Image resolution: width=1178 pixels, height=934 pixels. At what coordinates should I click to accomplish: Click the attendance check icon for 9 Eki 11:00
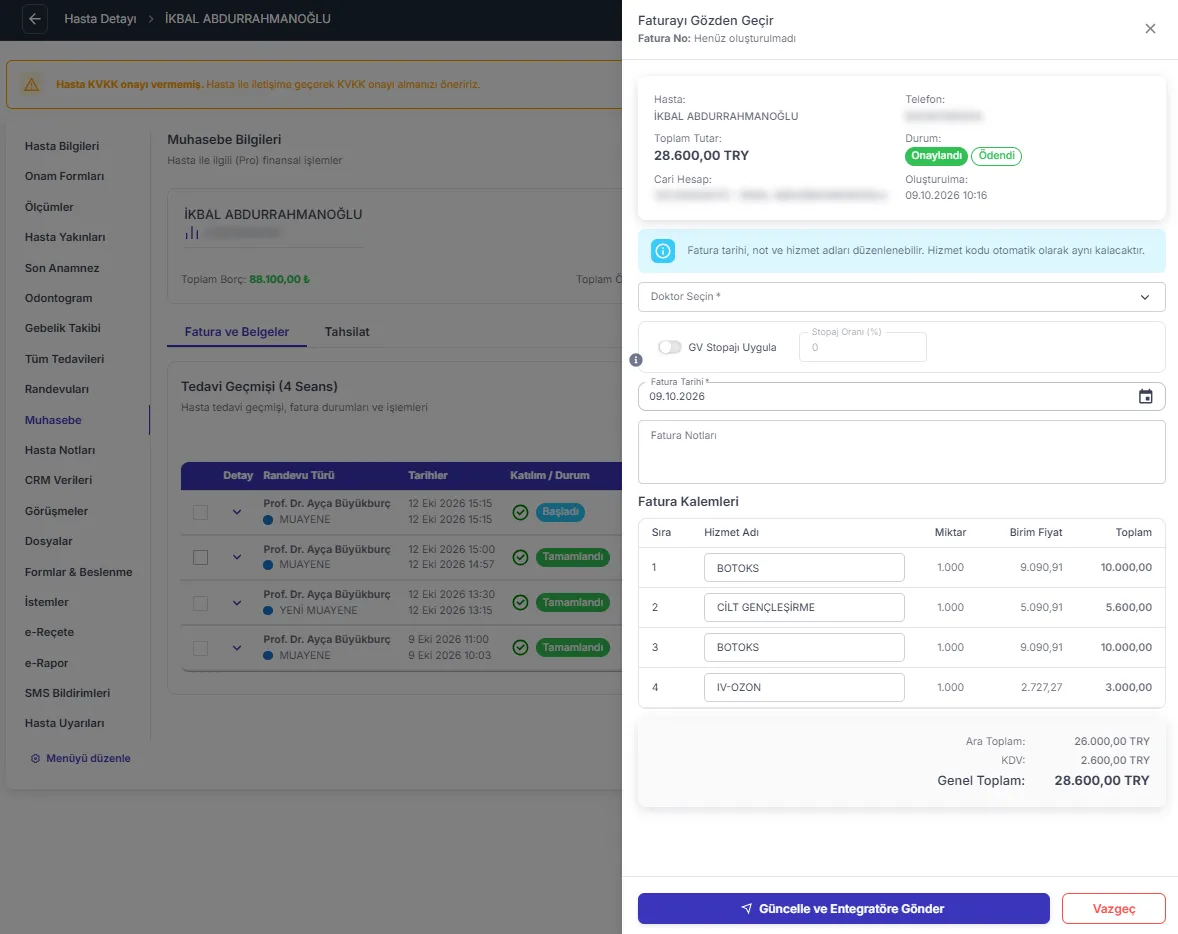(520, 647)
